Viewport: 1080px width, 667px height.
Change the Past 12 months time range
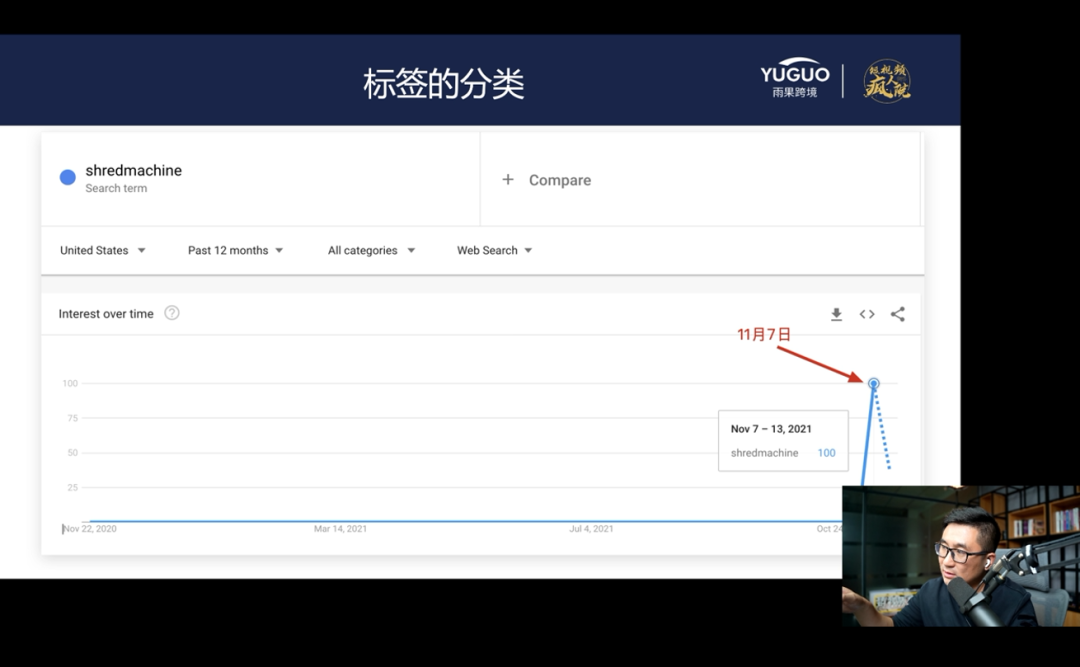(x=235, y=250)
